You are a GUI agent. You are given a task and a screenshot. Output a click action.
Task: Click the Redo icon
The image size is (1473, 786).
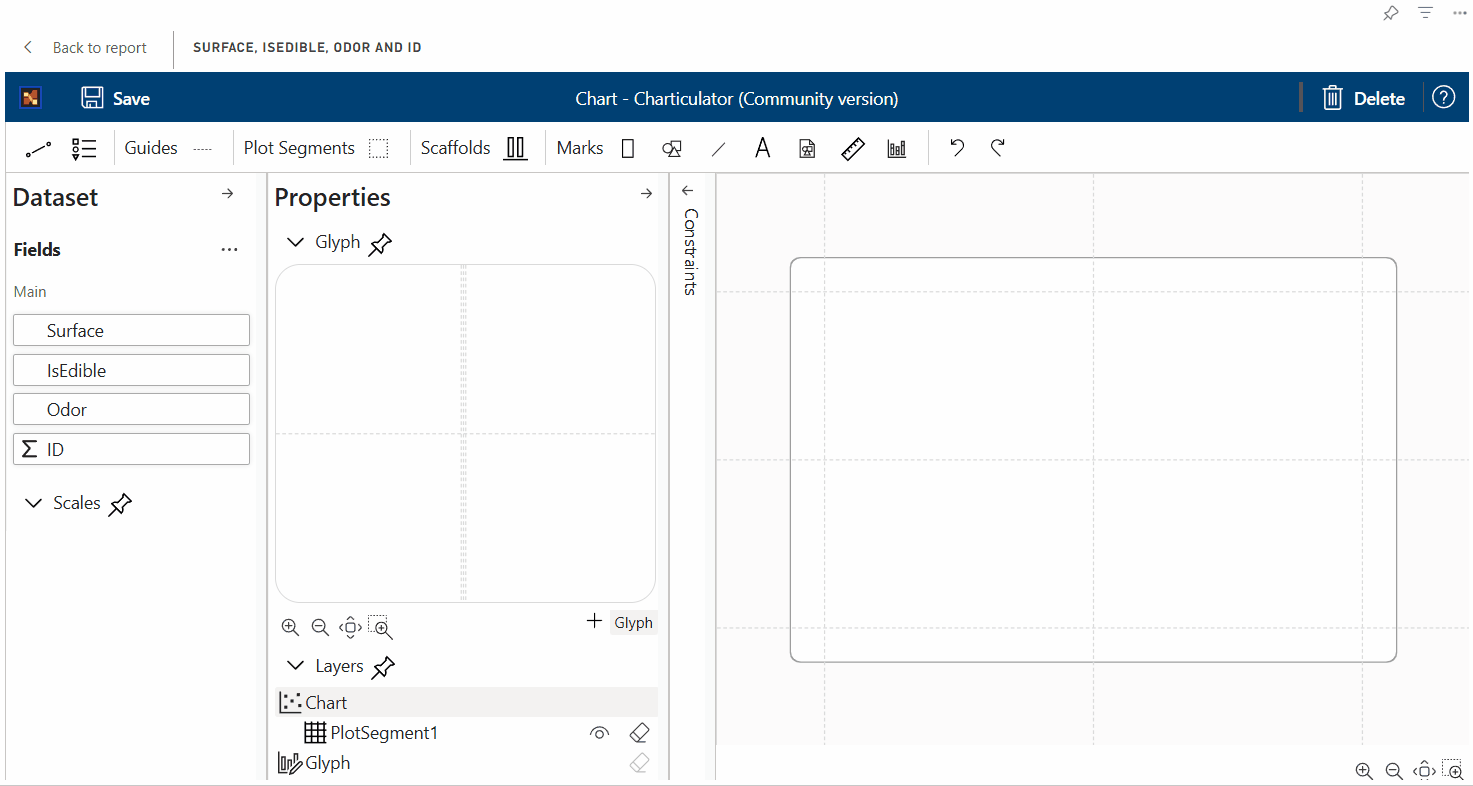point(997,147)
